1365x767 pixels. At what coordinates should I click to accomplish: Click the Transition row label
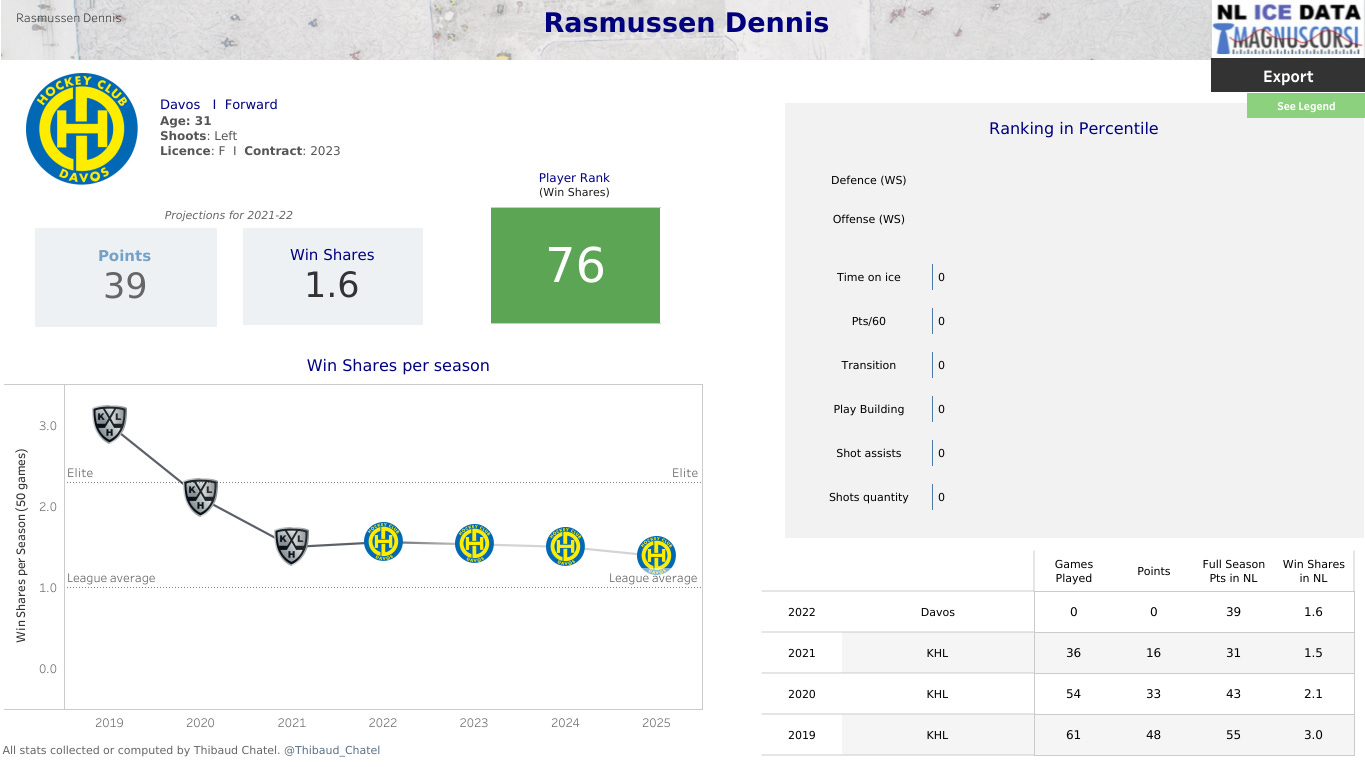[x=869, y=365]
